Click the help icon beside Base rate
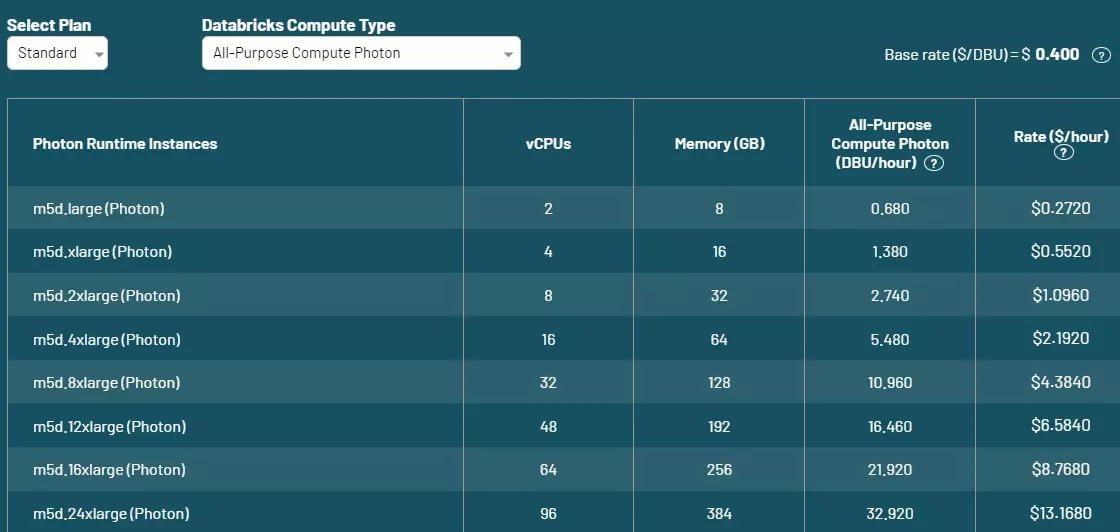 point(1101,55)
